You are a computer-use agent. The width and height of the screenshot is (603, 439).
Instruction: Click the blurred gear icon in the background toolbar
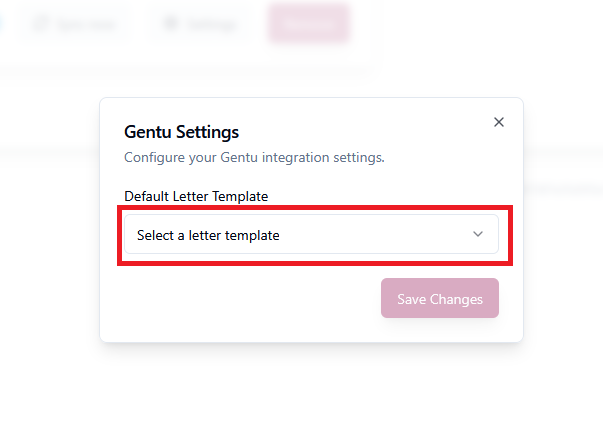(x=170, y=24)
